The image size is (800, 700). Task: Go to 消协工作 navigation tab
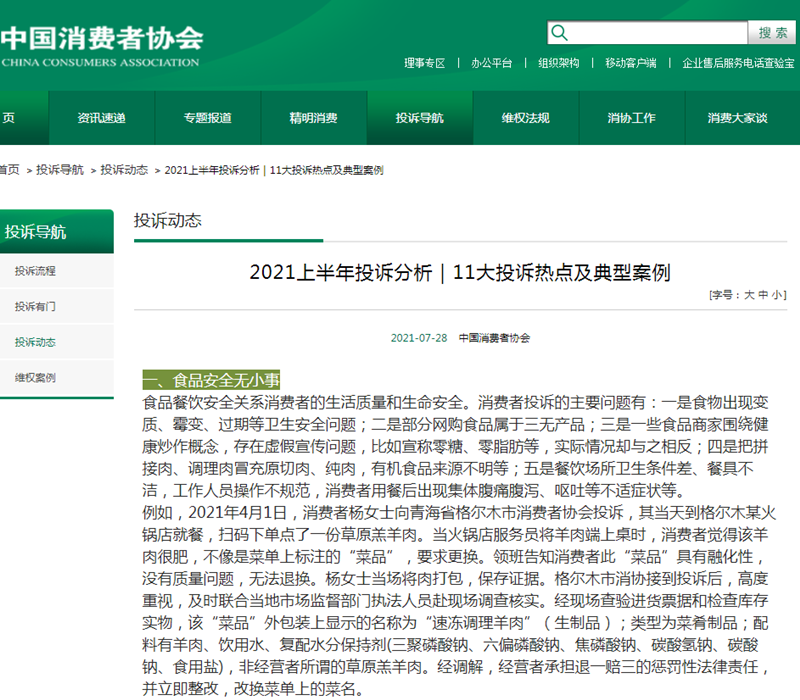632,118
